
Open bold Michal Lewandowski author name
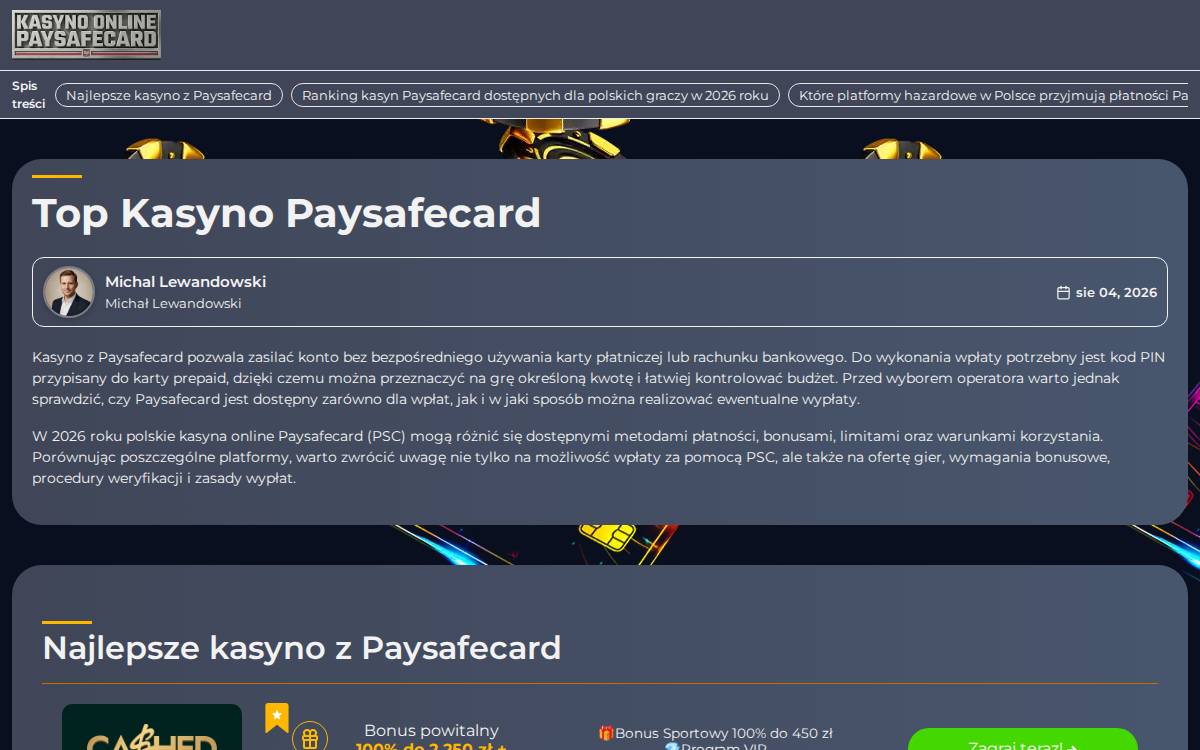185,282
